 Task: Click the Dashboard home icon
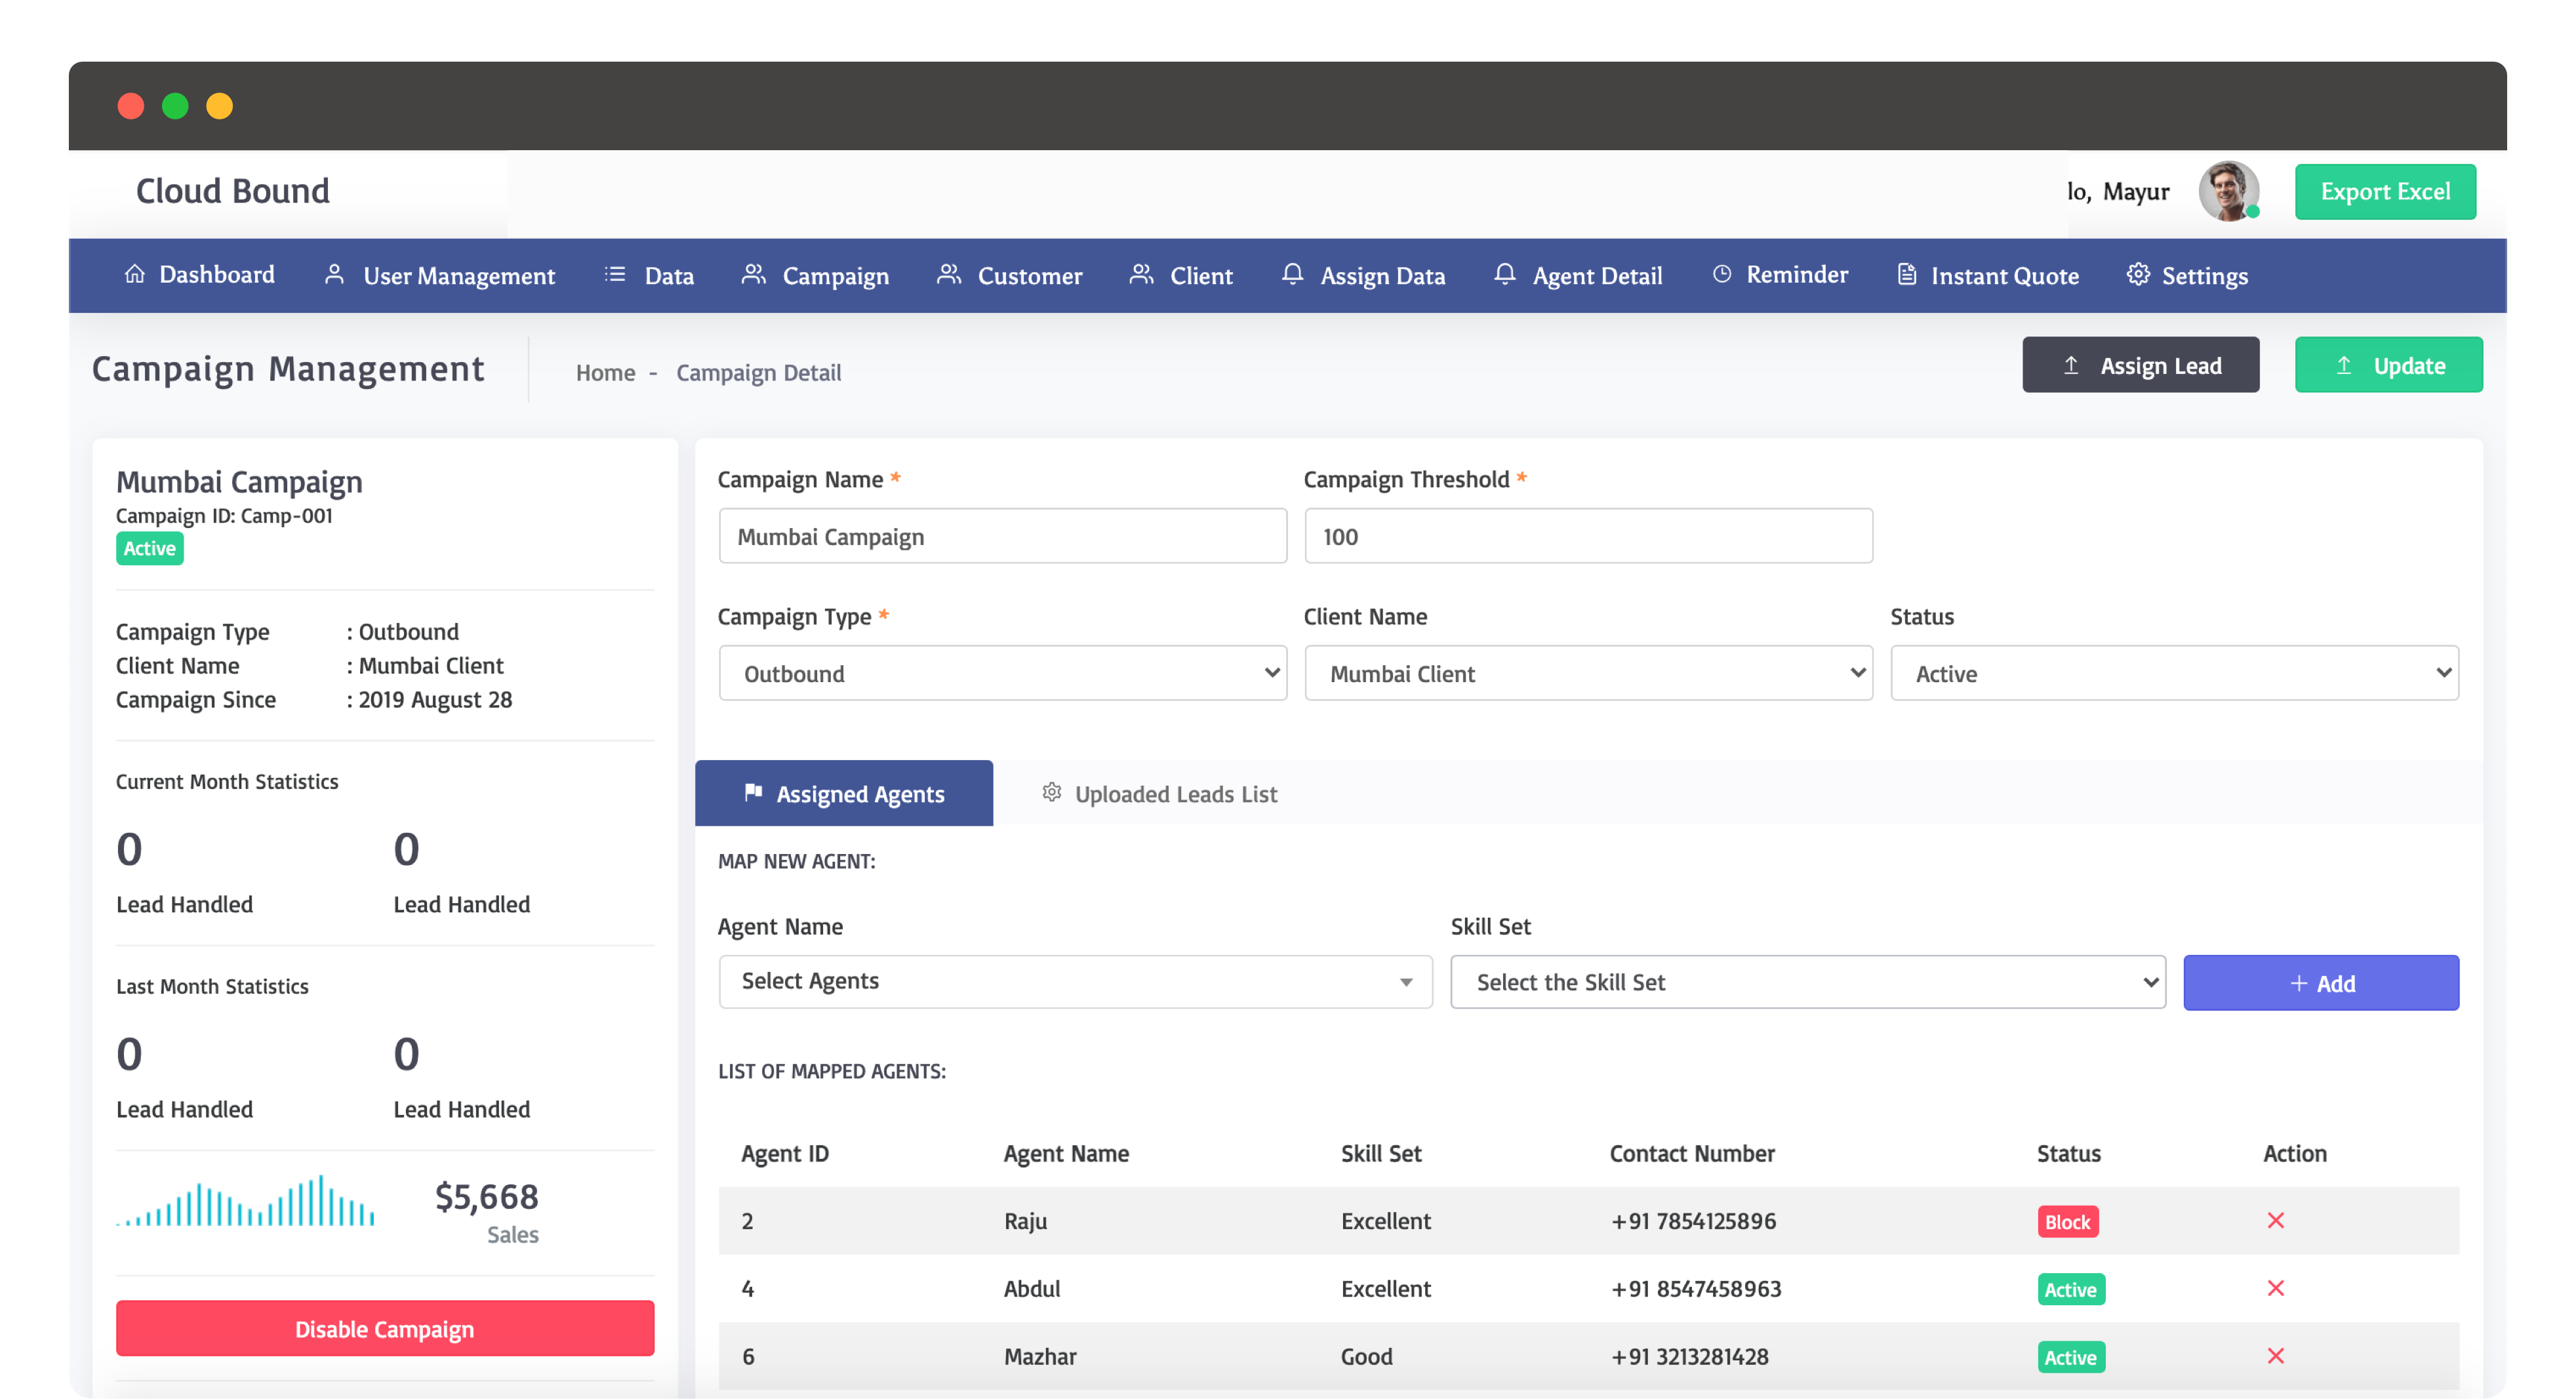tap(134, 274)
